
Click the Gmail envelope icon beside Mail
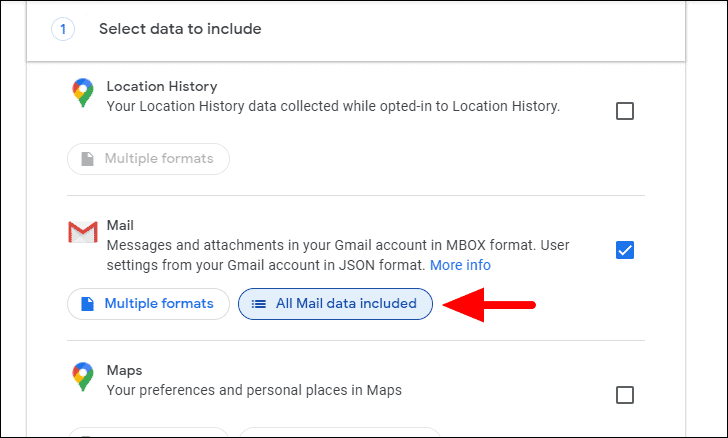[83, 232]
